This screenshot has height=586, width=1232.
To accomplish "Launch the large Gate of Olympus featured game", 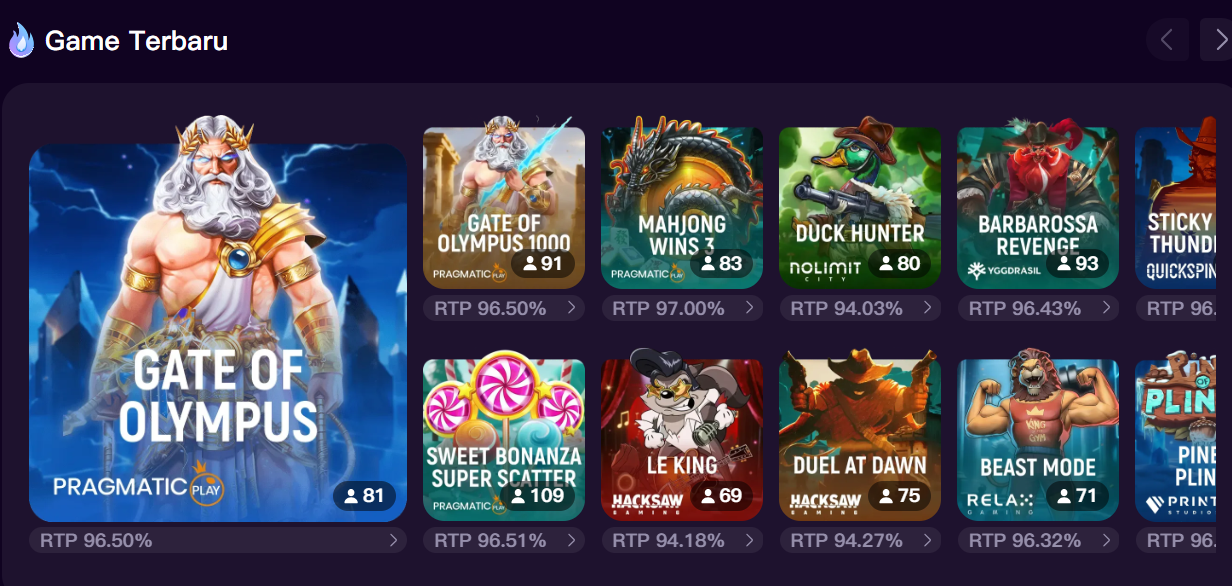I will [218, 333].
